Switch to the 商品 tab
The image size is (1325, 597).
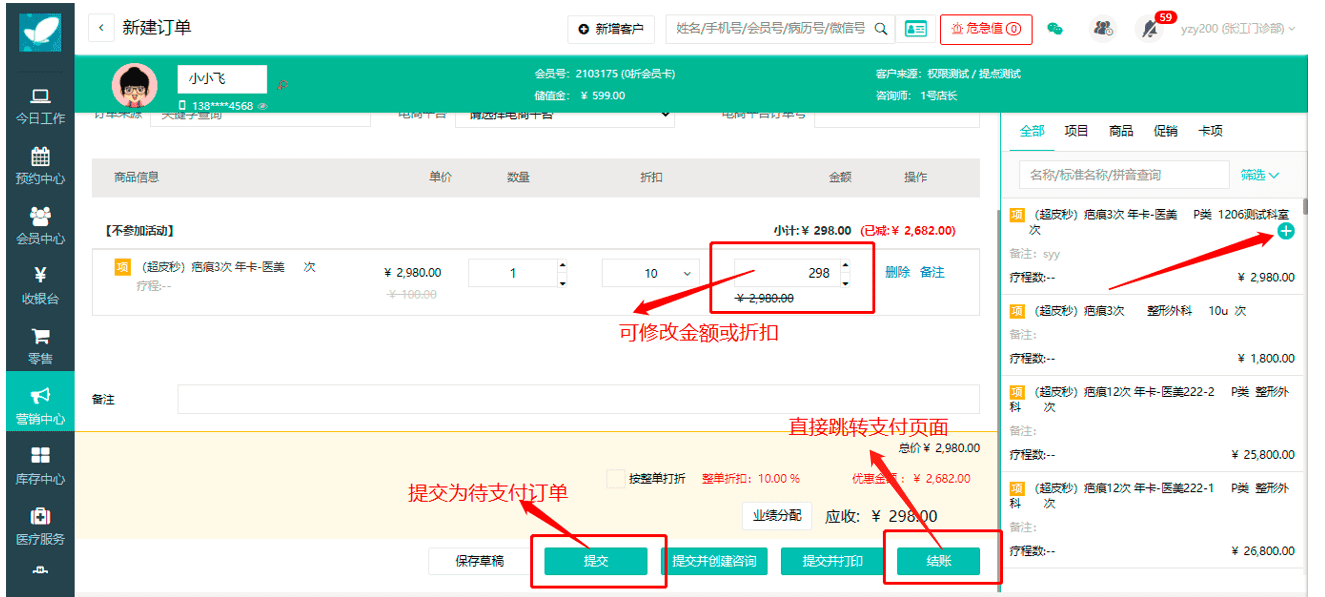(x=1121, y=131)
